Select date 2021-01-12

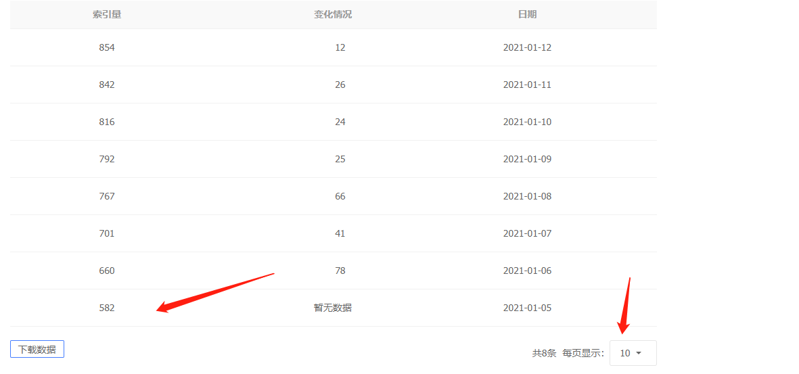(x=527, y=47)
